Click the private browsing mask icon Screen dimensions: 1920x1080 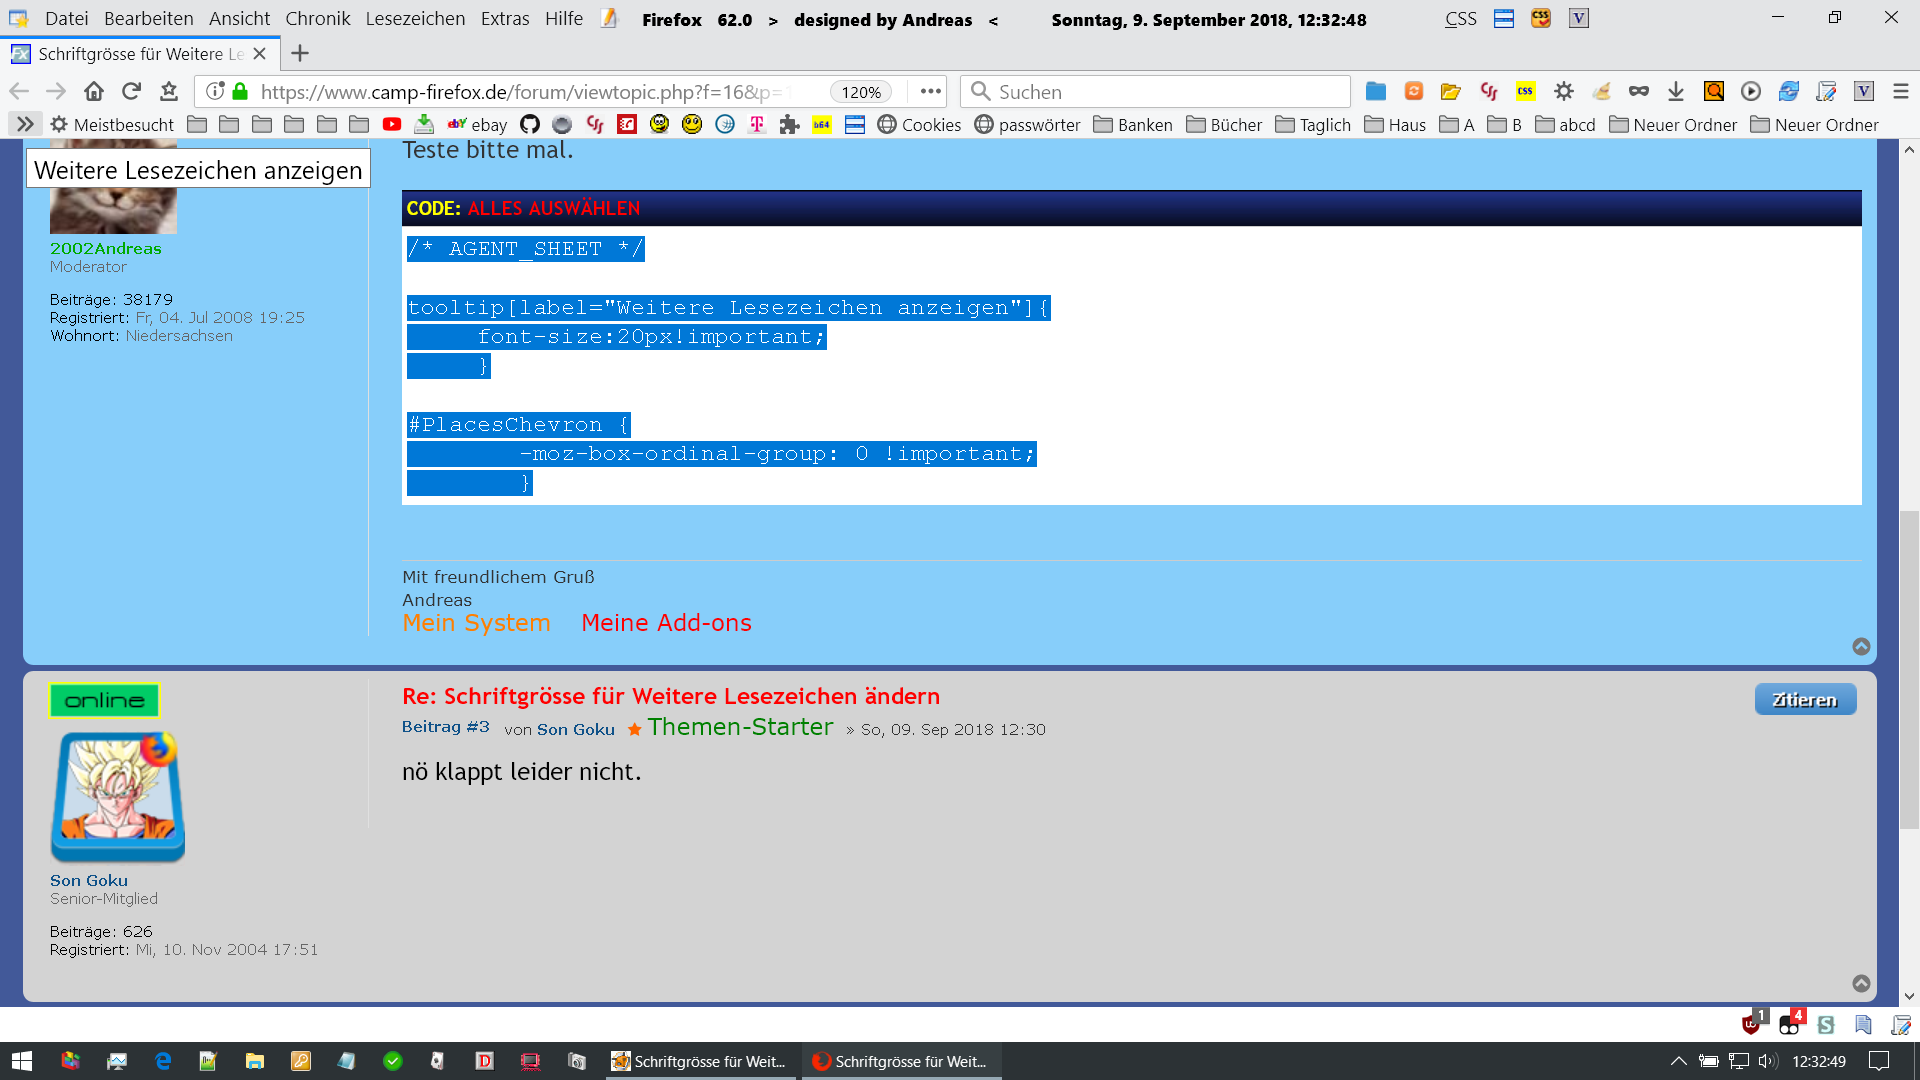(1638, 91)
